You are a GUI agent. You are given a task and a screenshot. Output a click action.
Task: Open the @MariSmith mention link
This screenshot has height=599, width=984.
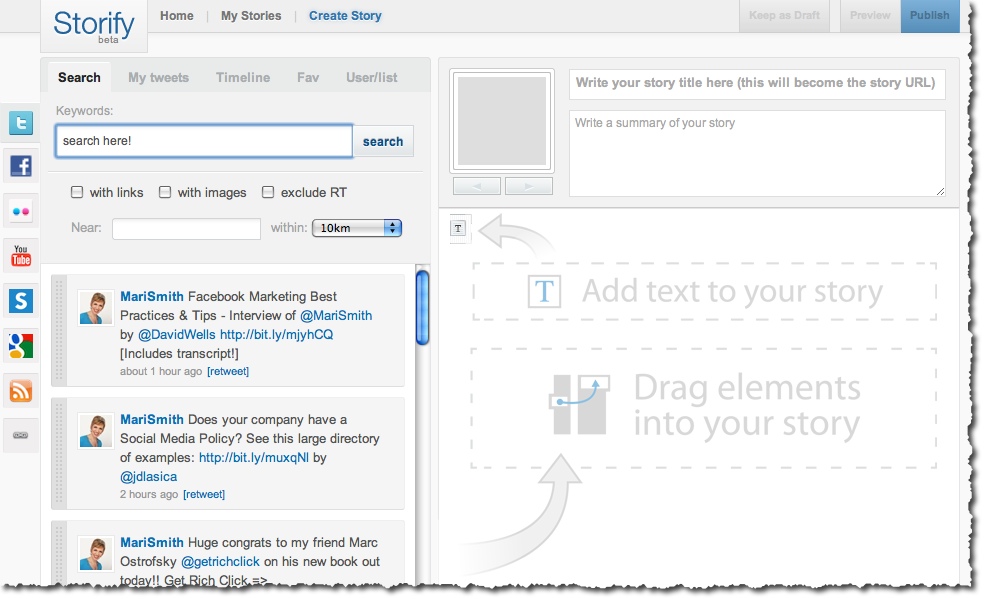tap(336, 315)
